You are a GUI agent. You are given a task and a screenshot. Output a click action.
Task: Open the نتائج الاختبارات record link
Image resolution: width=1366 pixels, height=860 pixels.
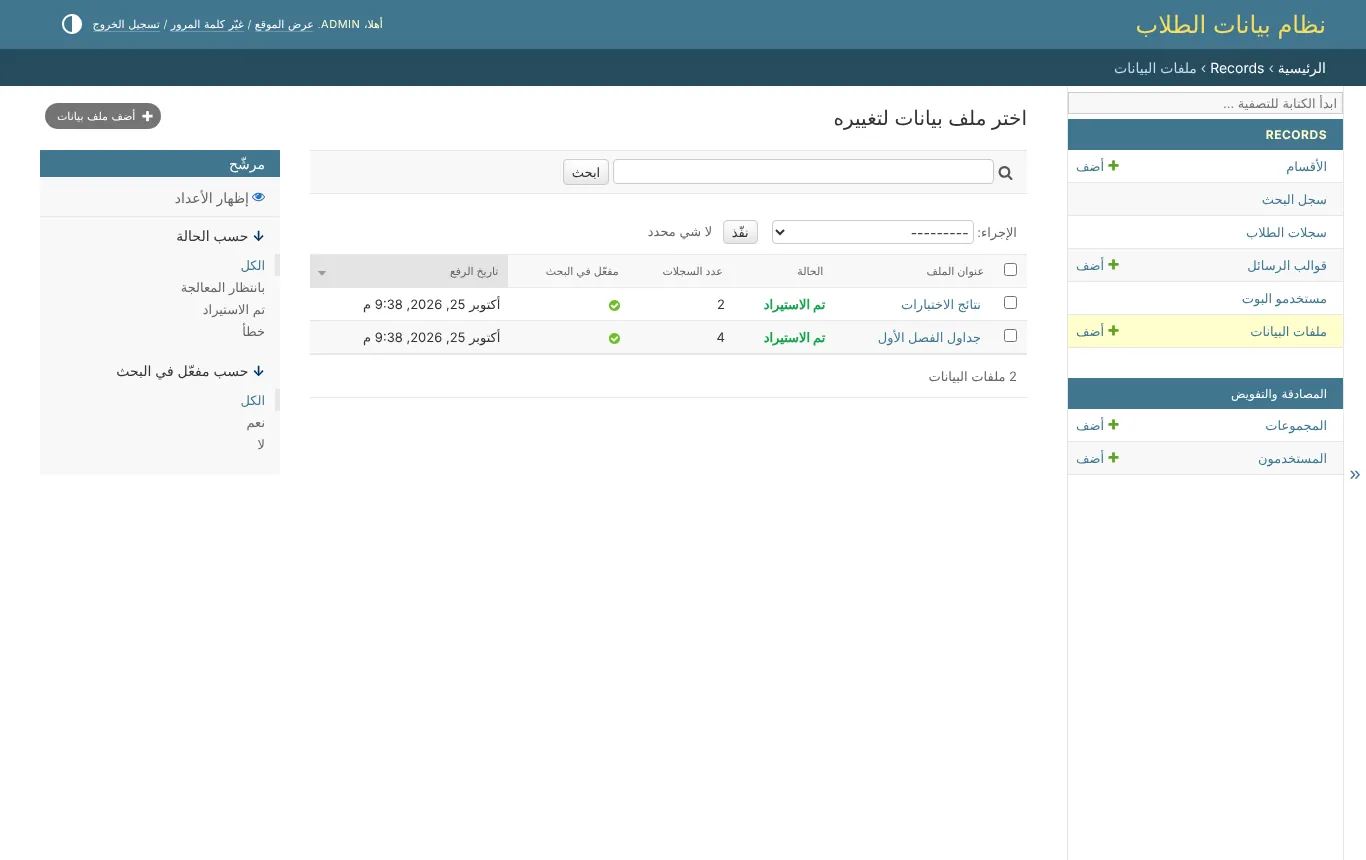point(941,305)
